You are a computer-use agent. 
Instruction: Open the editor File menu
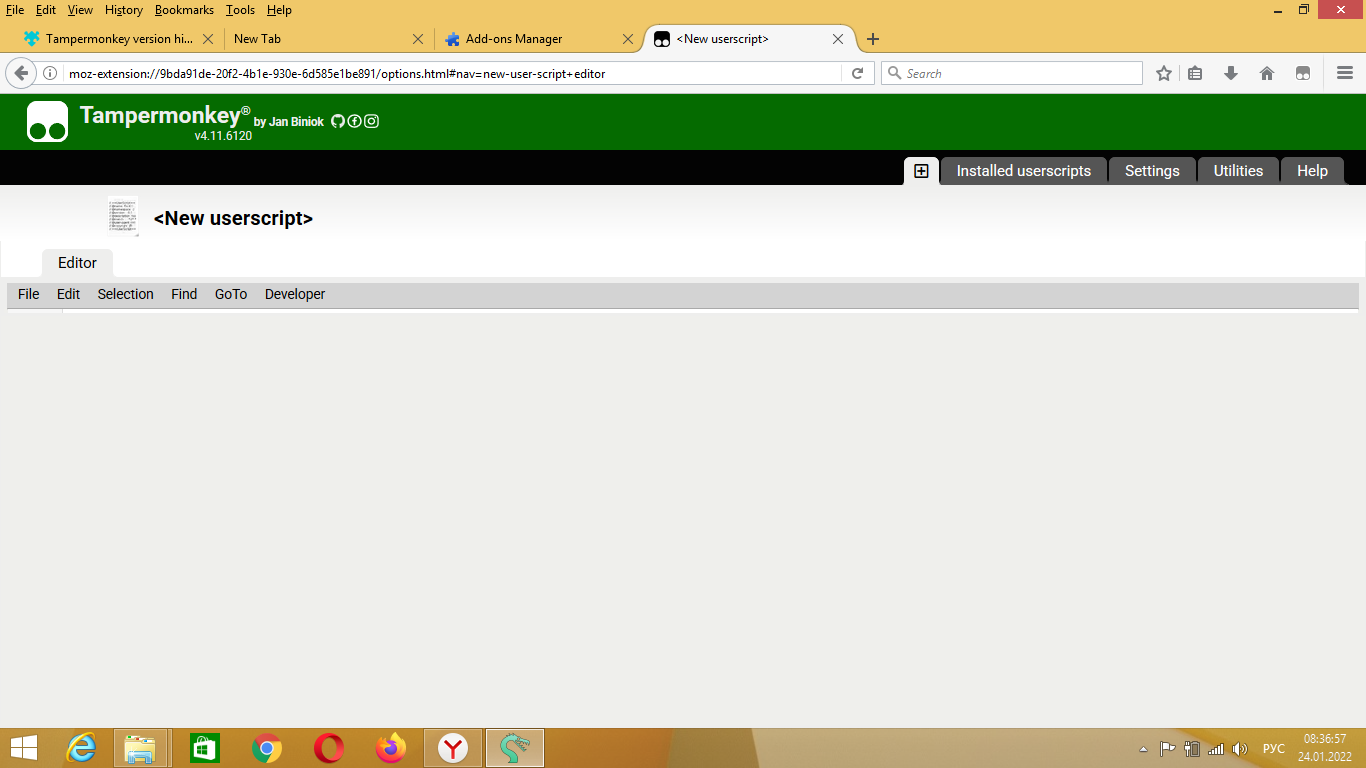(x=29, y=294)
